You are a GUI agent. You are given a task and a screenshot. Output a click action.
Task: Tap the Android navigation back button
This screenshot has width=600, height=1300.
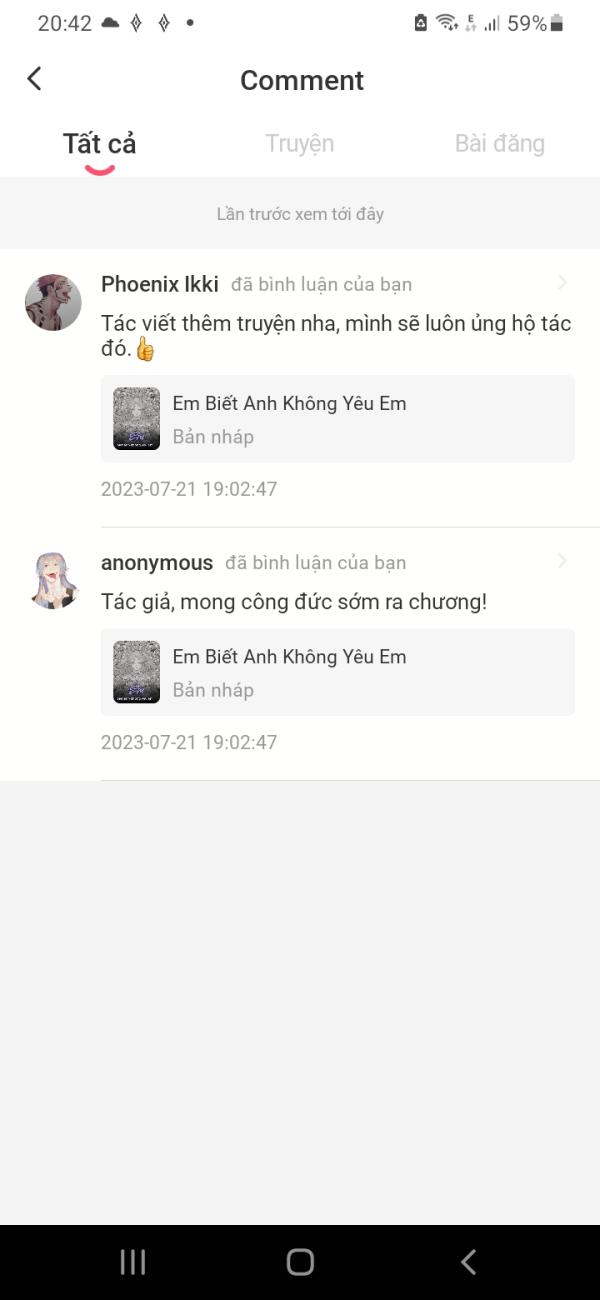[468, 1262]
